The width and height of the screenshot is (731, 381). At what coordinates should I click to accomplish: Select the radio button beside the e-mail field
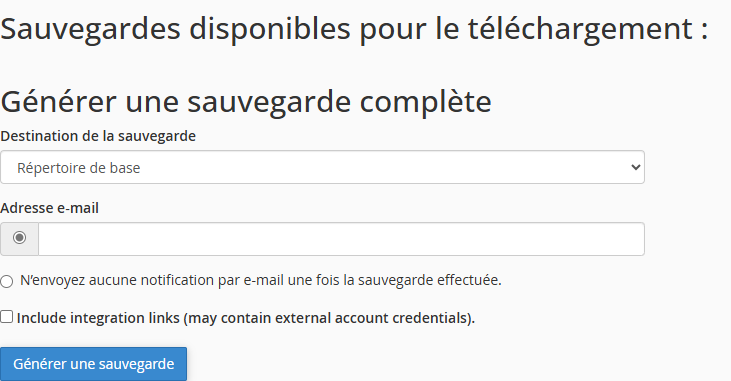point(19,238)
